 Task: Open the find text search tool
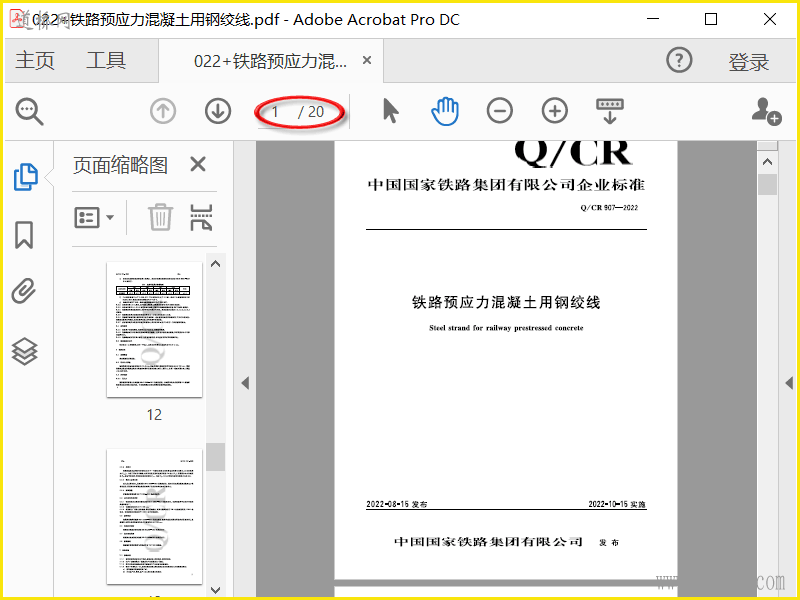click(29, 111)
